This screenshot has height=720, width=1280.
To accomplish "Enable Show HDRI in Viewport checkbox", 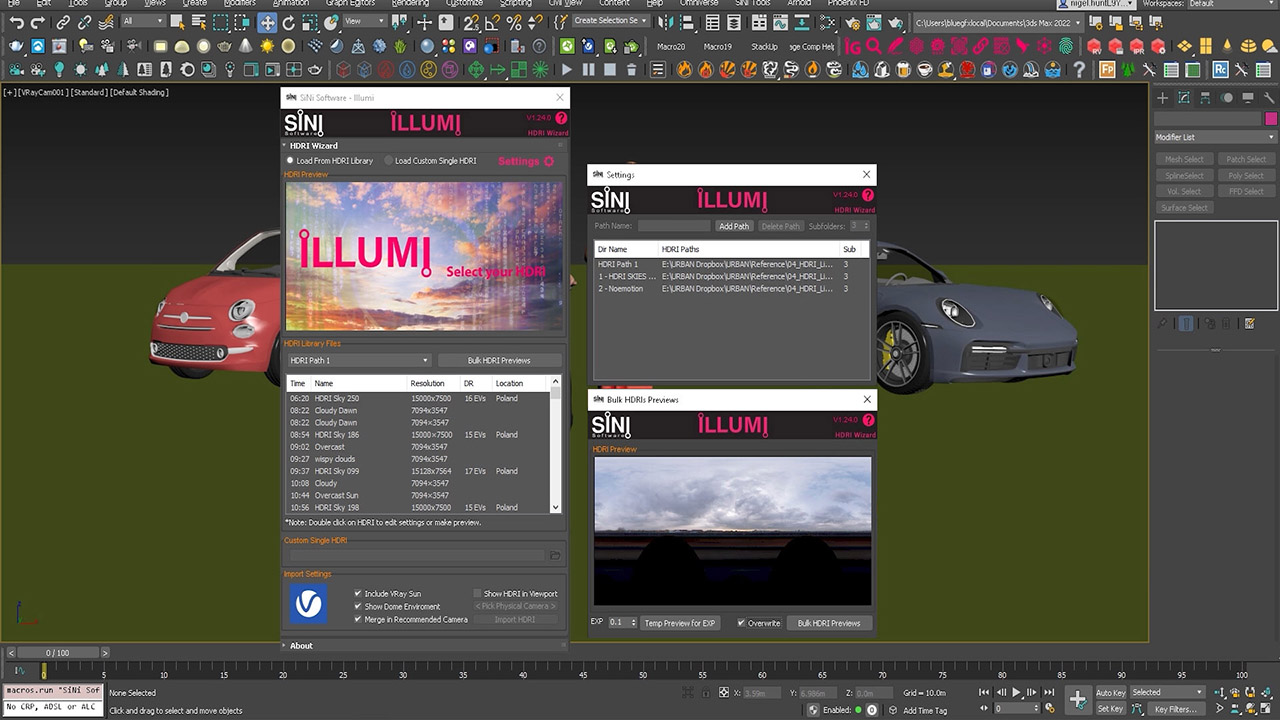I will coord(478,593).
